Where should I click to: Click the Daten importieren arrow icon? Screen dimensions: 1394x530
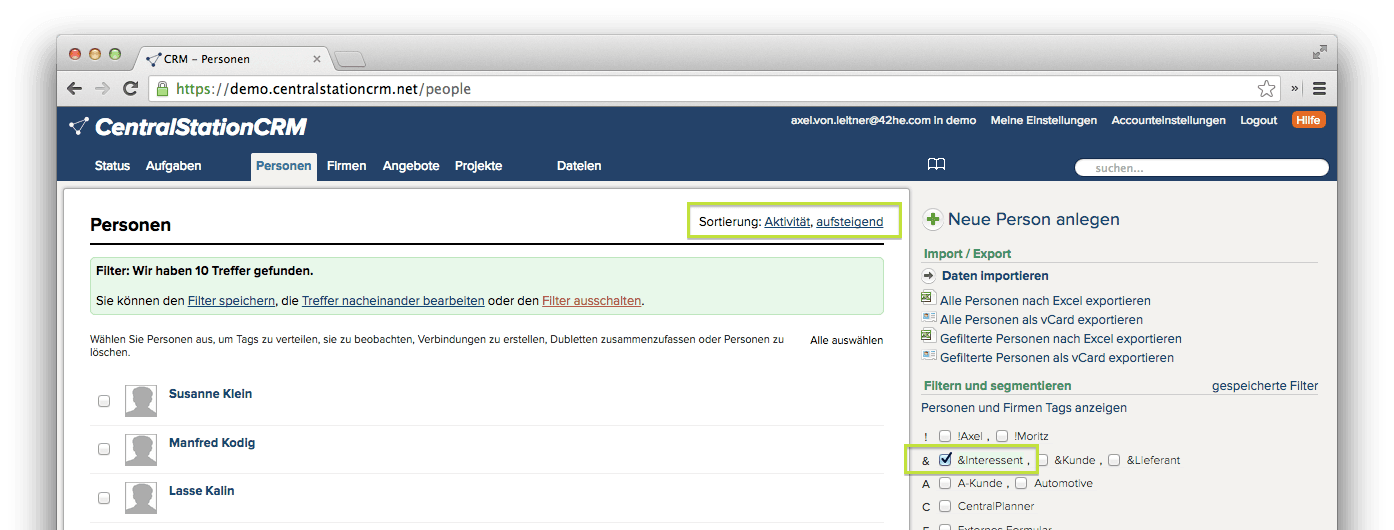[x=929, y=276]
